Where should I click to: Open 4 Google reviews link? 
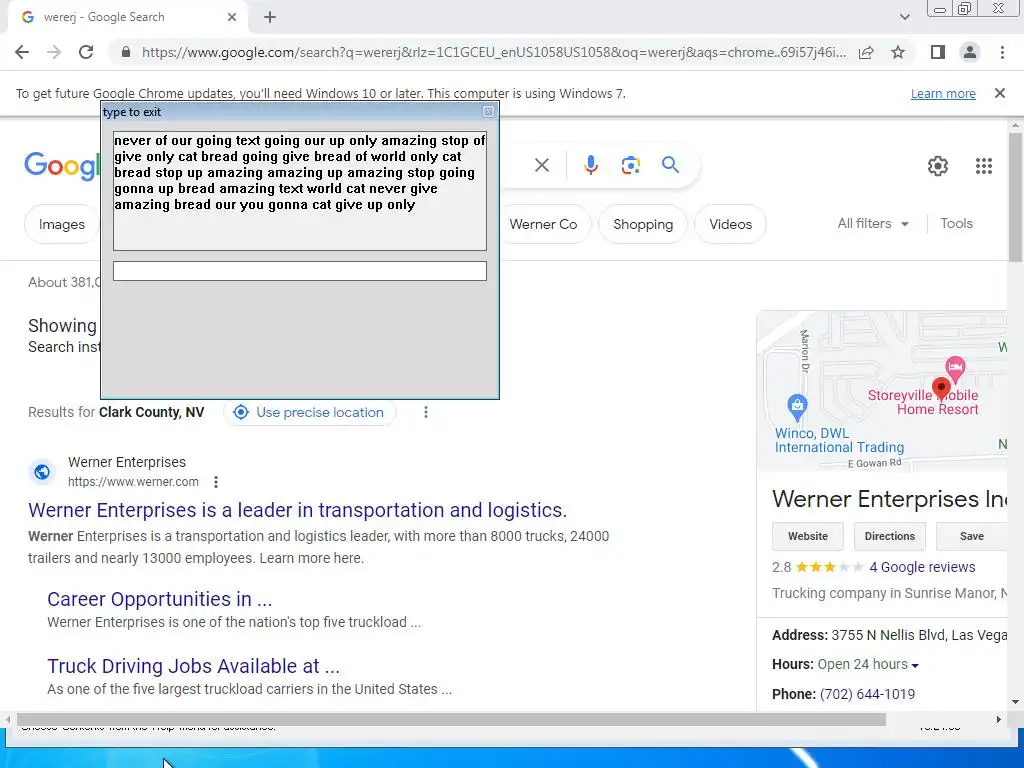pyautogui.click(x=922, y=567)
